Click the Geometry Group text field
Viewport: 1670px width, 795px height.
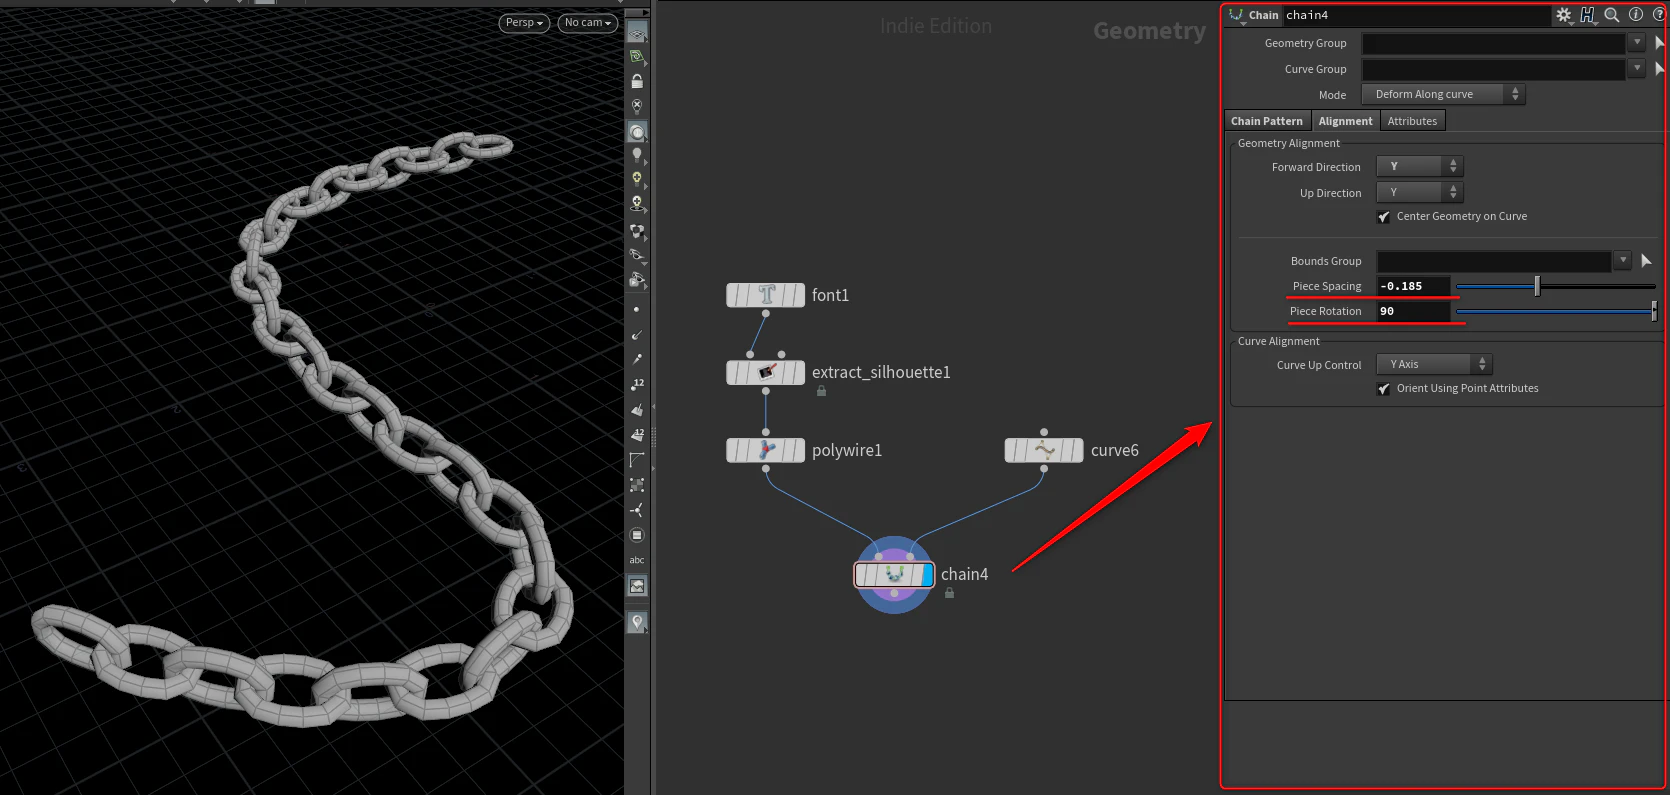point(1494,43)
